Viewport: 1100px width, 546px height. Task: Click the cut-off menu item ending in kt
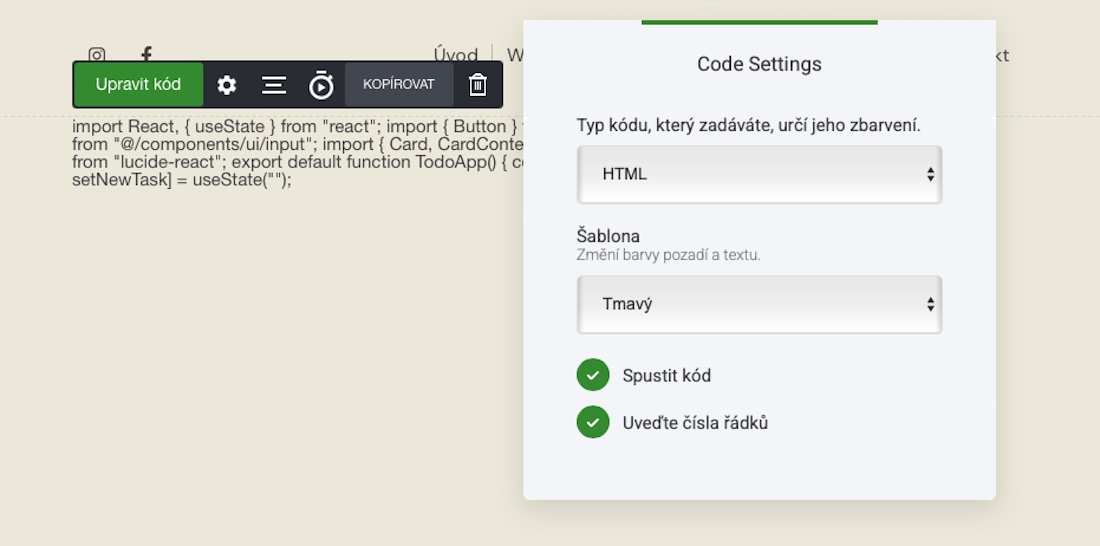coord(1001,55)
